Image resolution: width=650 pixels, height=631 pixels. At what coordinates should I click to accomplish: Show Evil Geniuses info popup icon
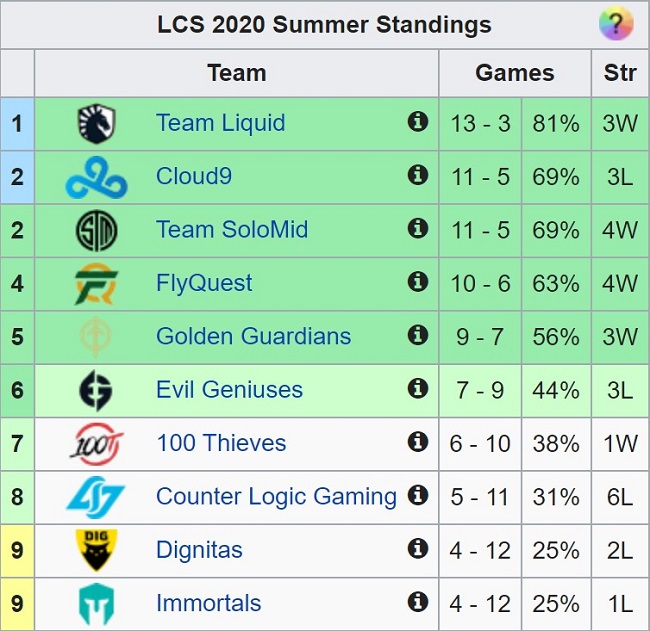coord(418,389)
